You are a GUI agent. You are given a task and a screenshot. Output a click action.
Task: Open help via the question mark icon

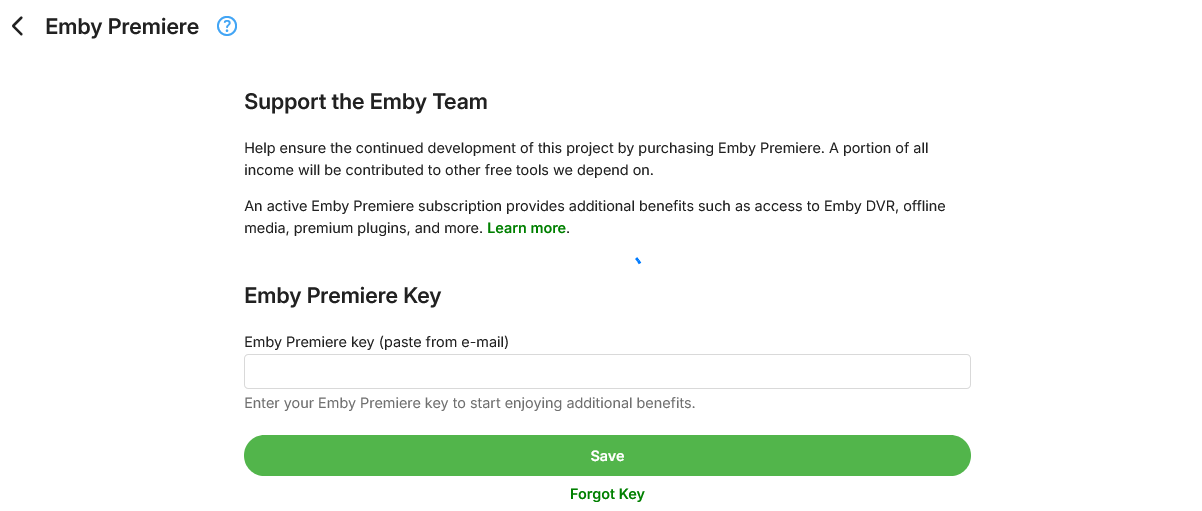pyautogui.click(x=227, y=27)
